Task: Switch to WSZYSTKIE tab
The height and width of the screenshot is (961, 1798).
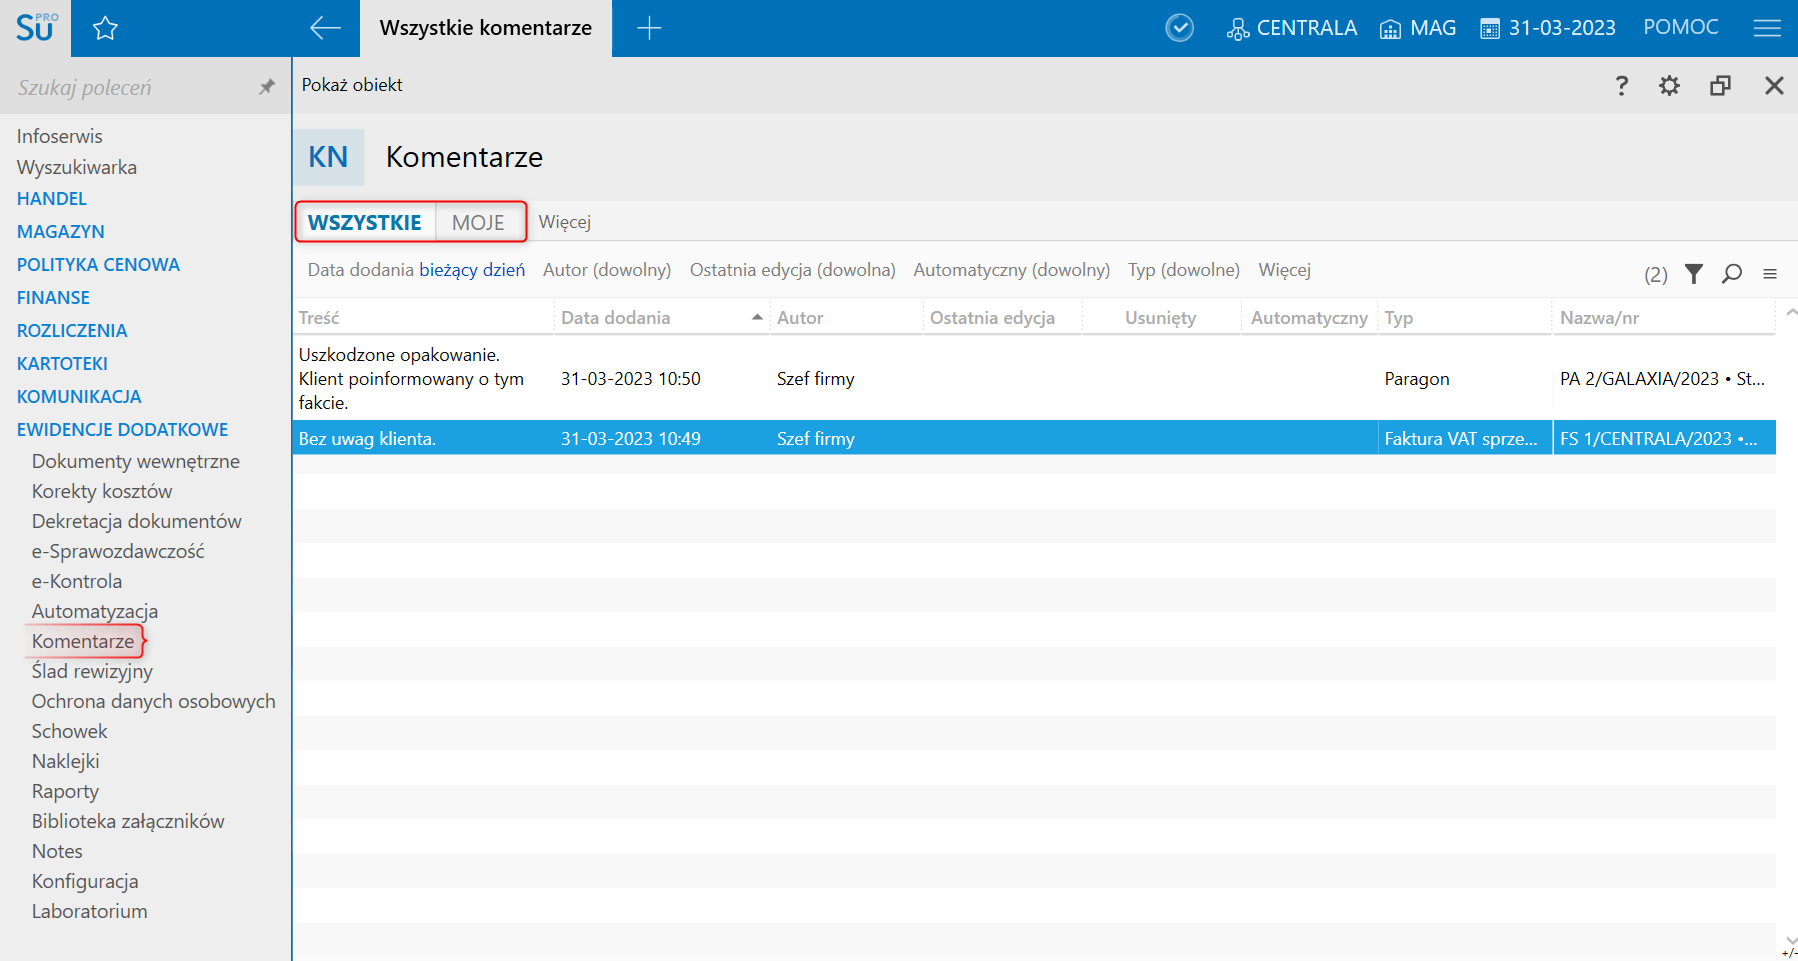Action: point(365,222)
